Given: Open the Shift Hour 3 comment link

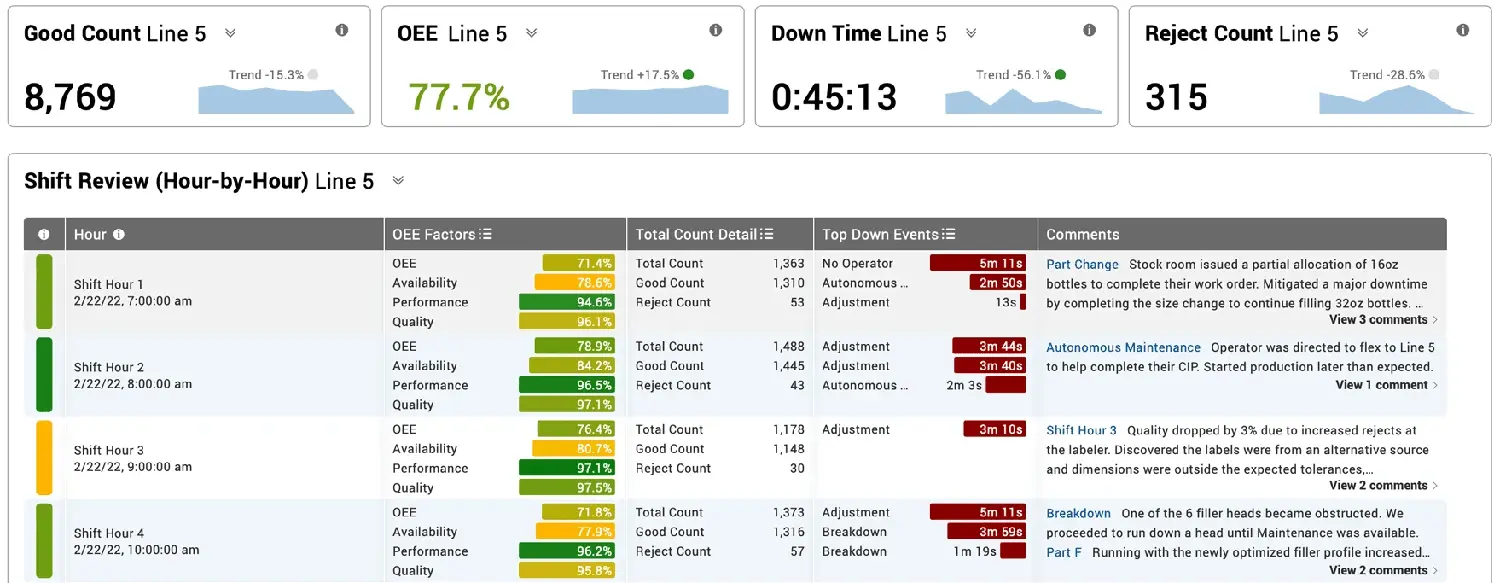Looking at the screenshot, I should tap(1081, 431).
